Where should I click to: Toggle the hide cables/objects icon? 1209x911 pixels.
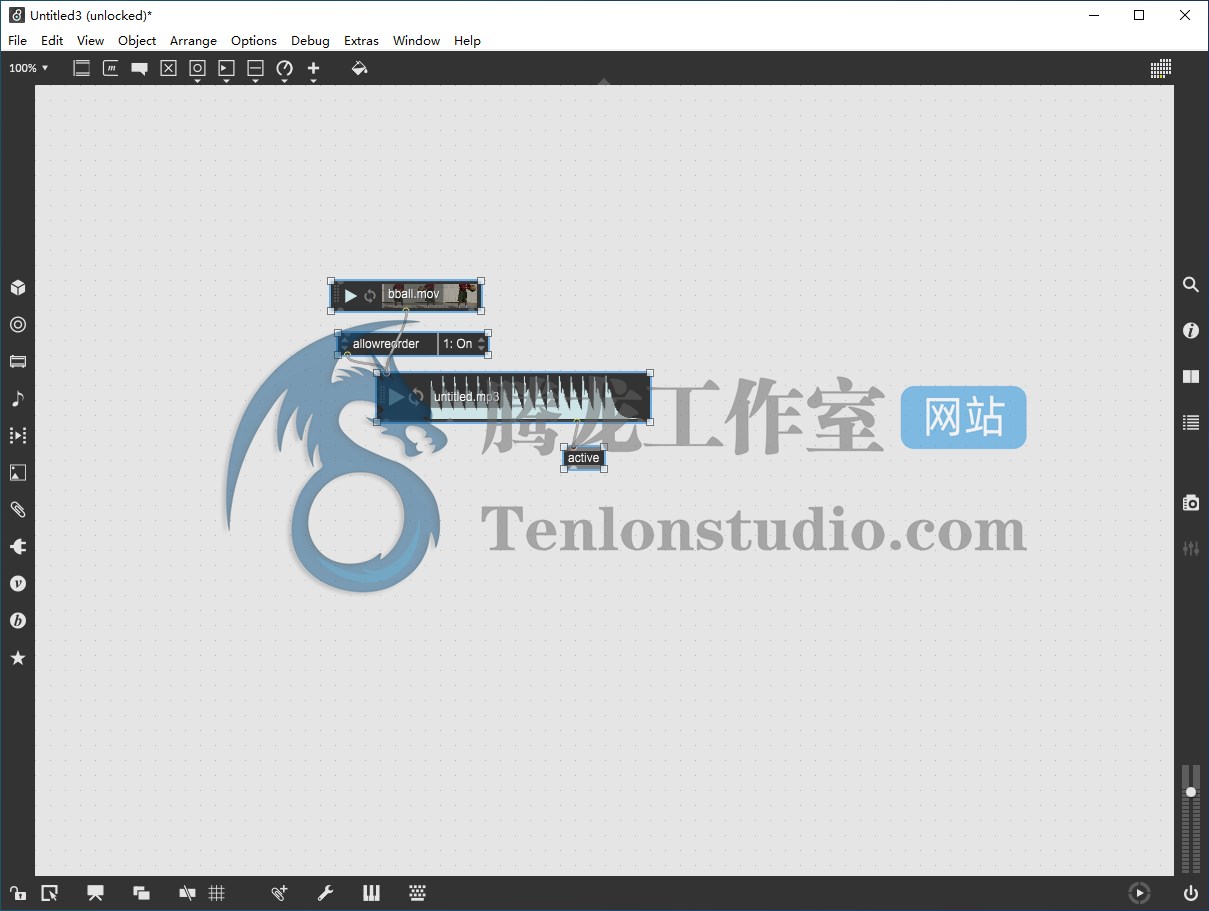pyautogui.click(x=187, y=893)
